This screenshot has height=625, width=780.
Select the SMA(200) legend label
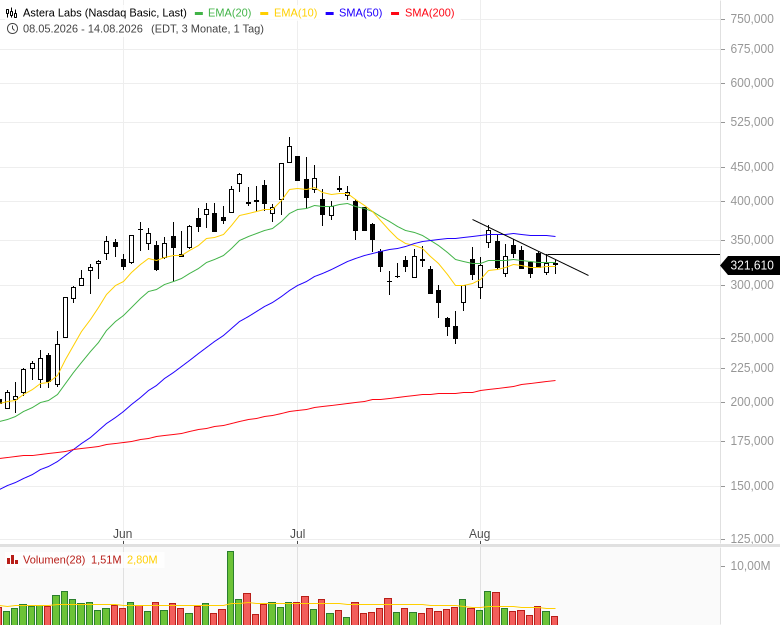[x=430, y=13]
